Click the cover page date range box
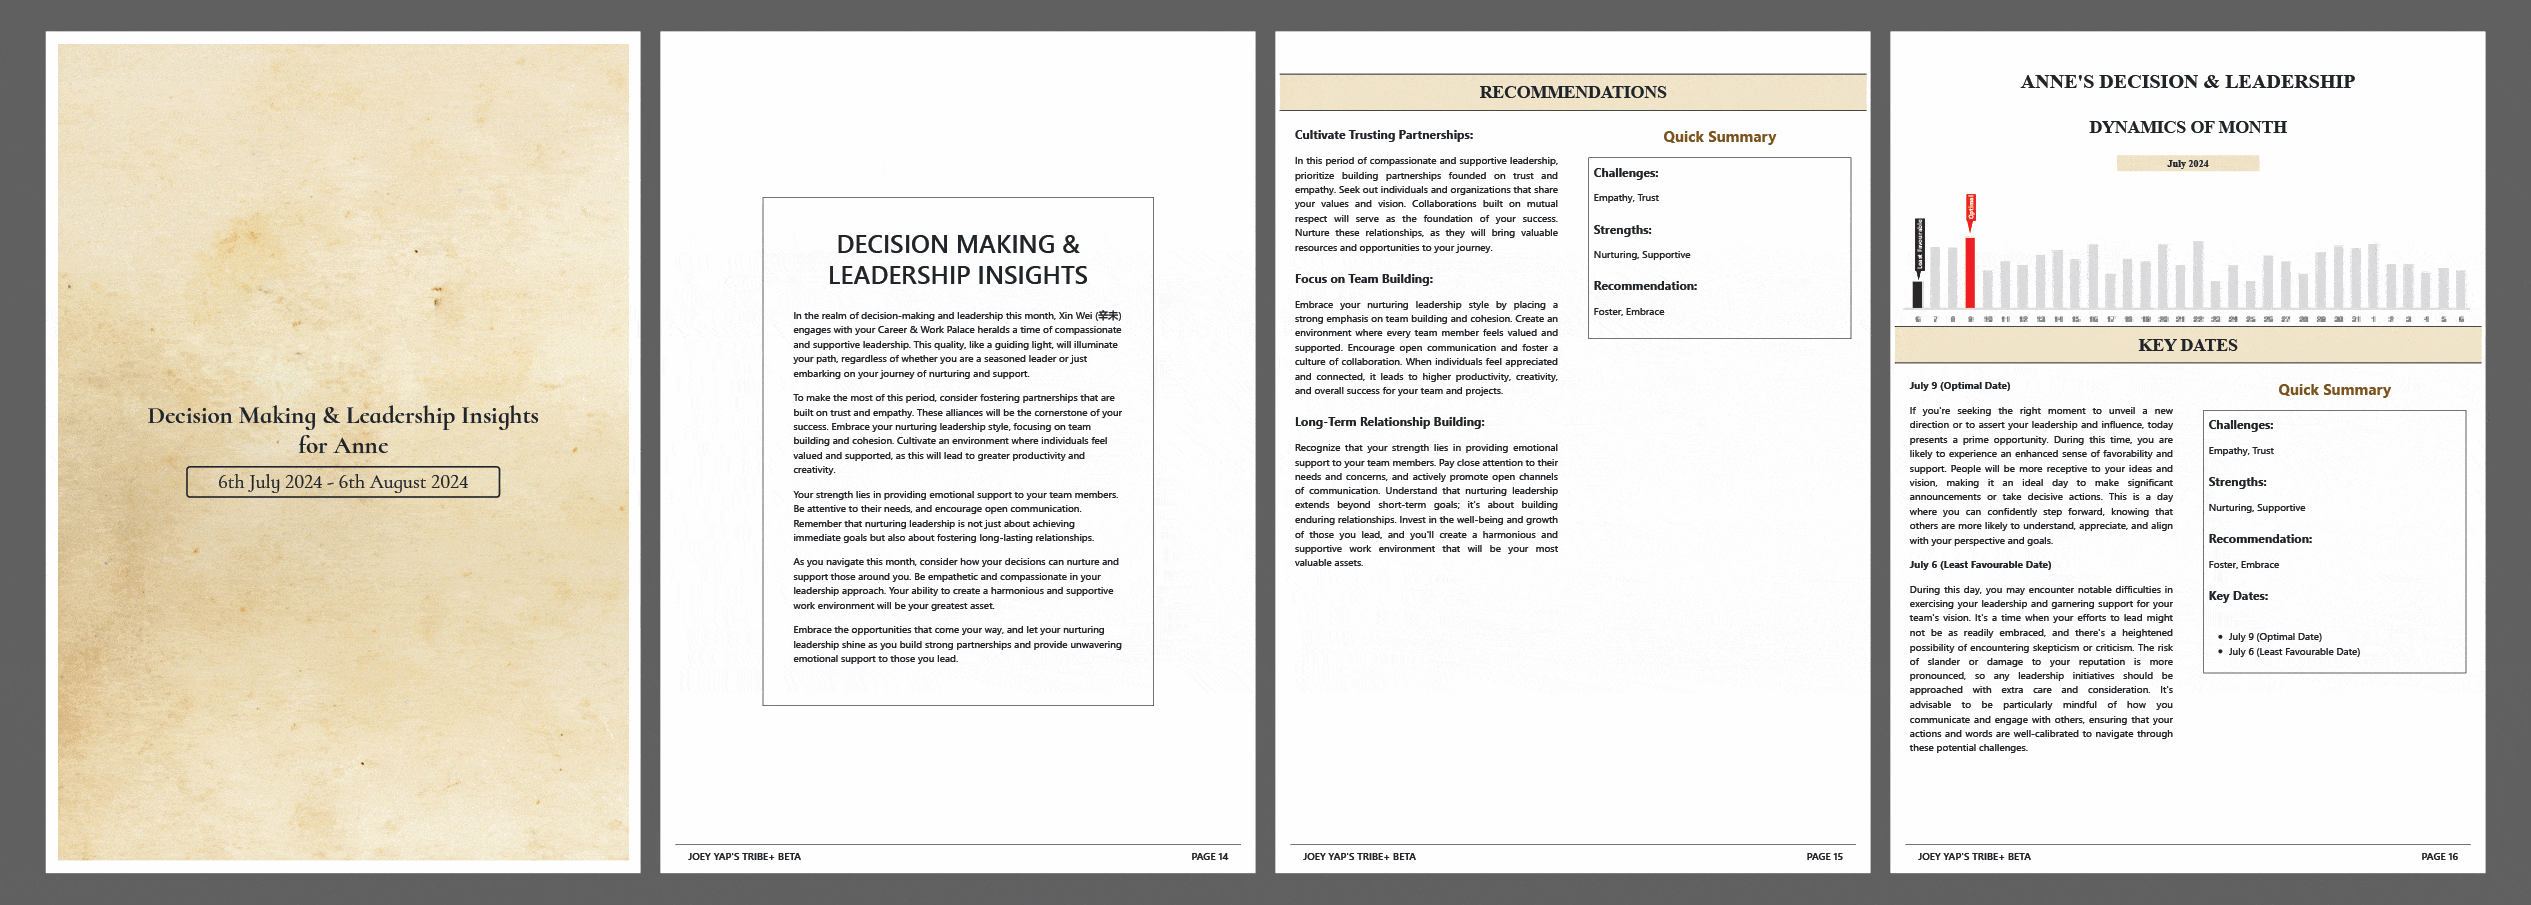Image resolution: width=2531 pixels, height=905 pixels. coord(343,482)
